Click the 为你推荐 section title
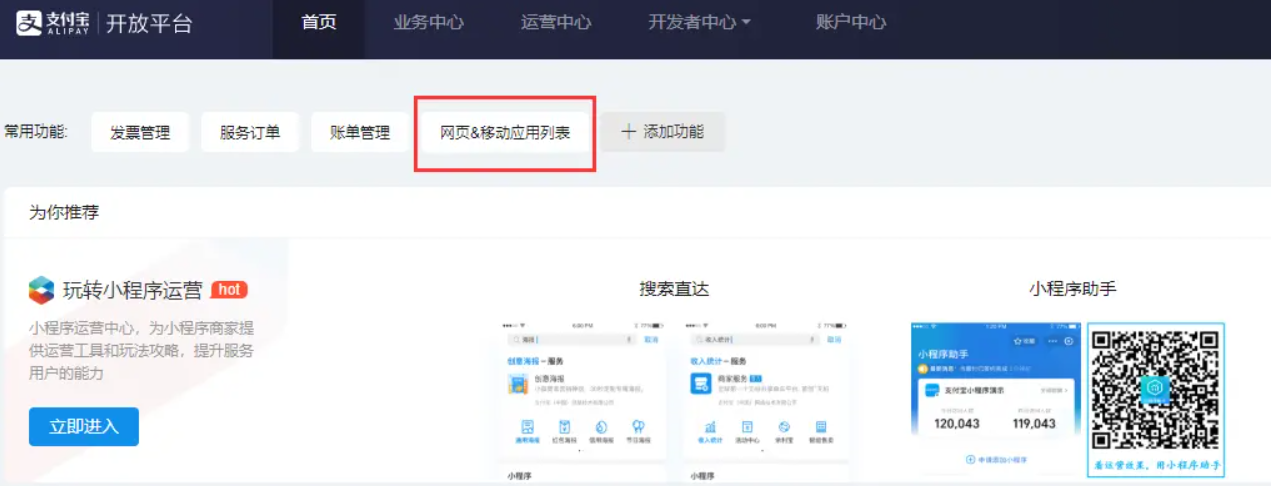The height and width of the screenshot is (486, 1271). pos(64,212)
